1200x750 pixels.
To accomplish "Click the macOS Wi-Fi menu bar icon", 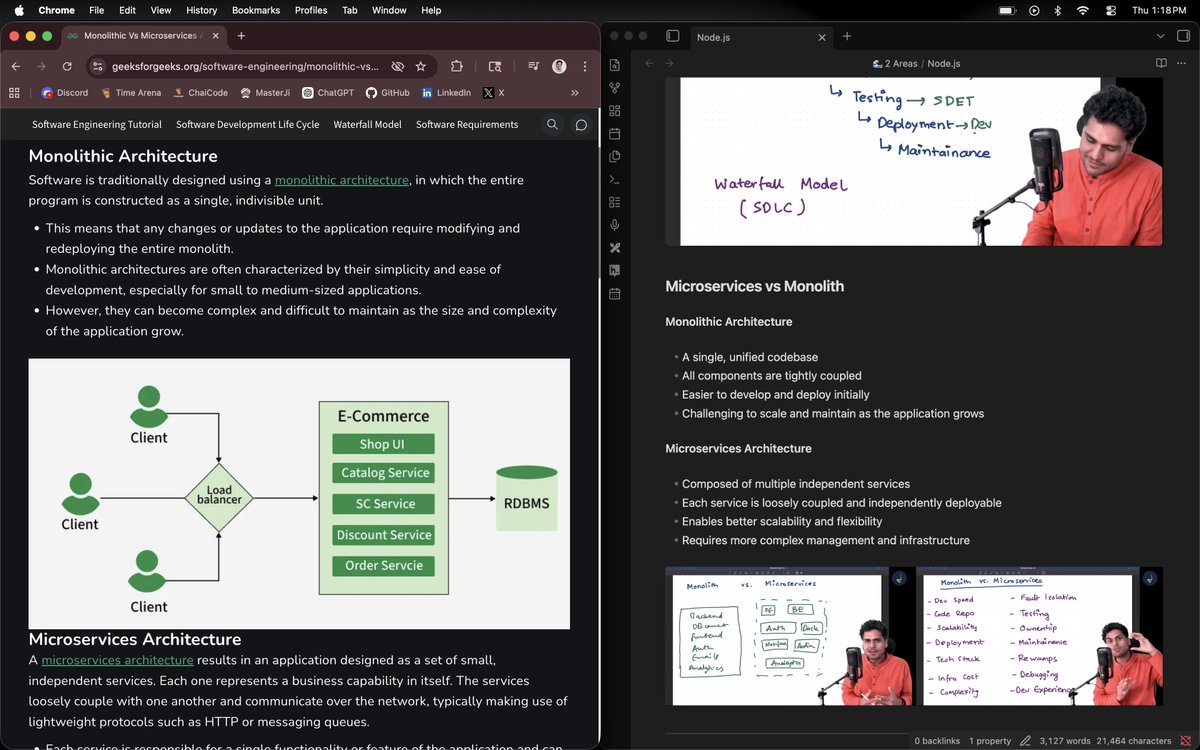I will [x=1082, y=10].
